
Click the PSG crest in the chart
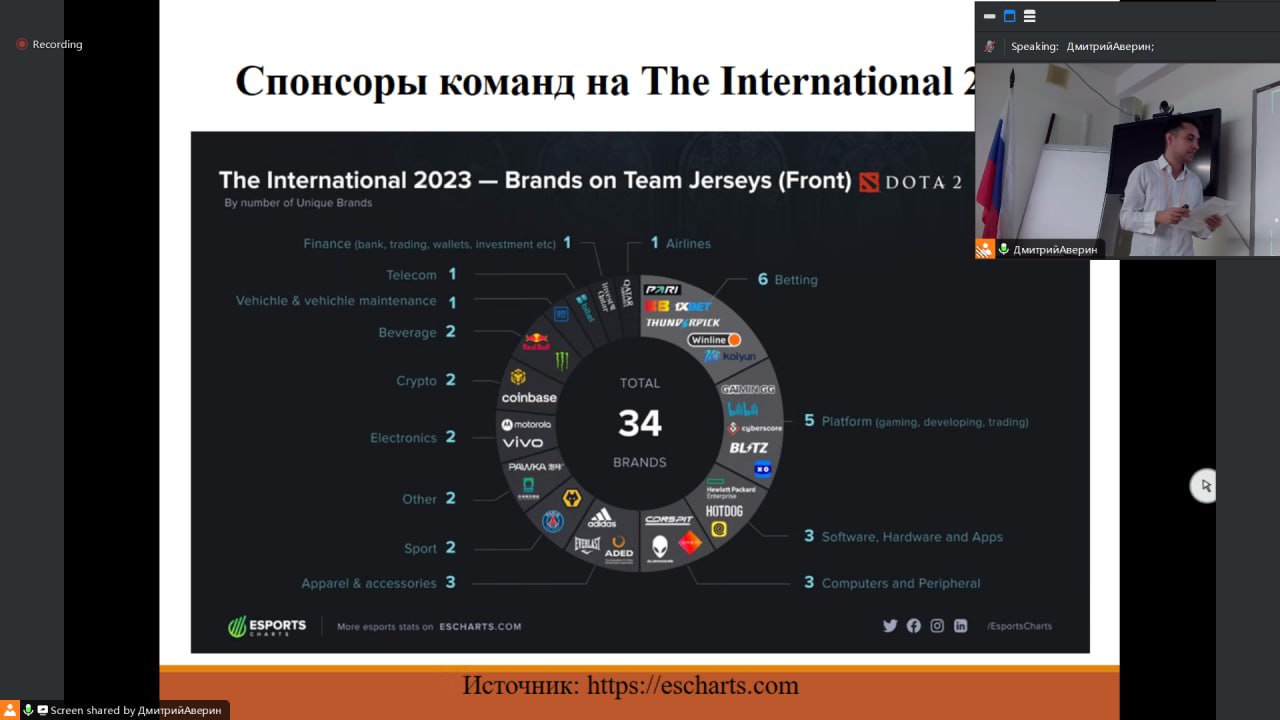[553, 521]
